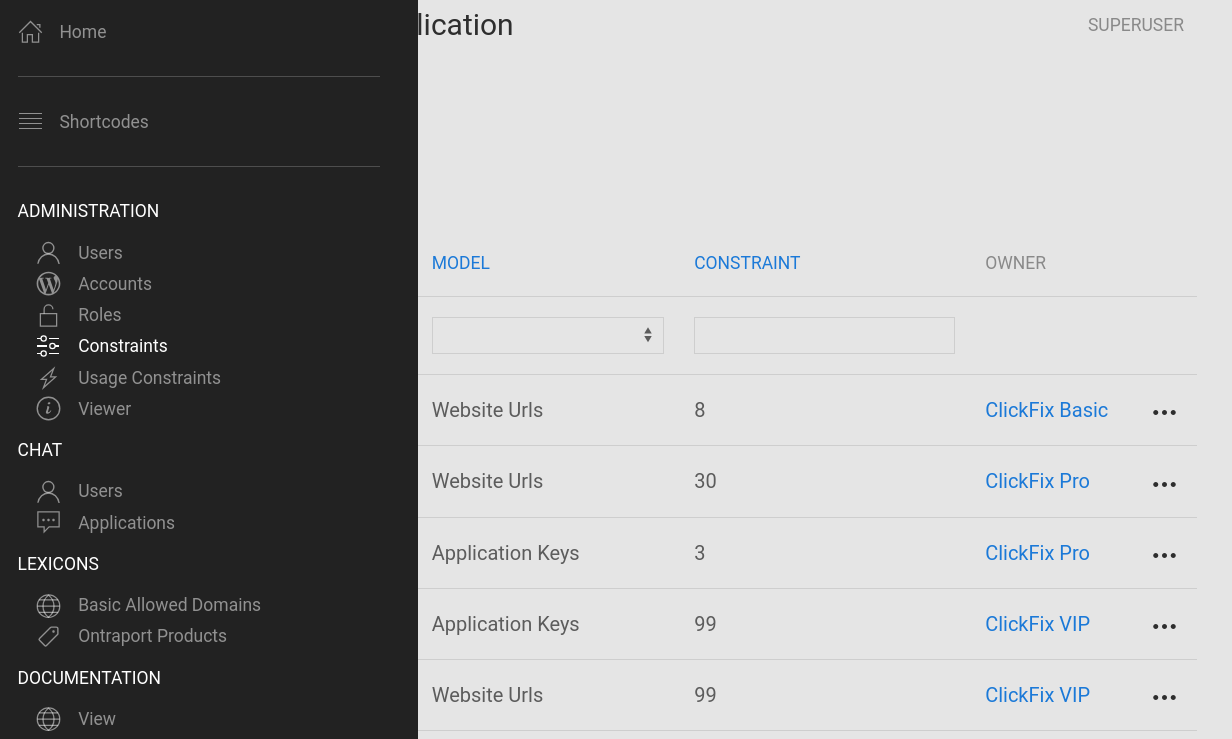Click the Accounts WordPress icon
The height and width of the screenshot is (739, 1232).
click(48, 284)
